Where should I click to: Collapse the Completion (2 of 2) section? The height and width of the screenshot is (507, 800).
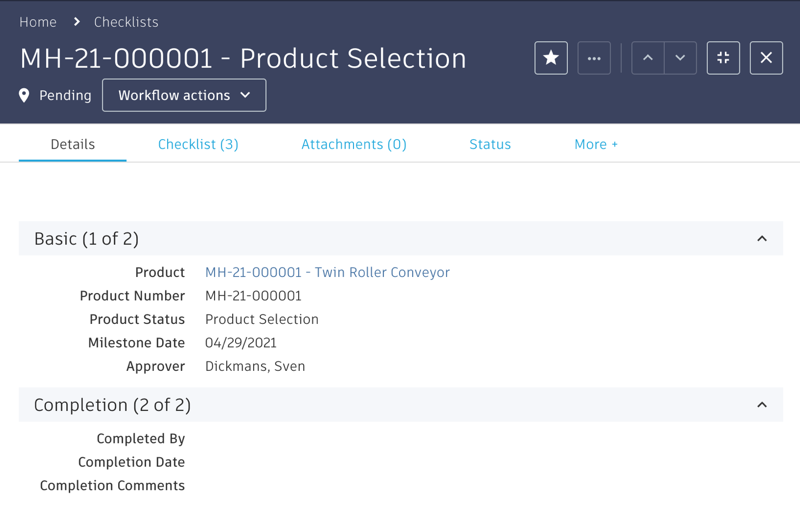(762, 405)
